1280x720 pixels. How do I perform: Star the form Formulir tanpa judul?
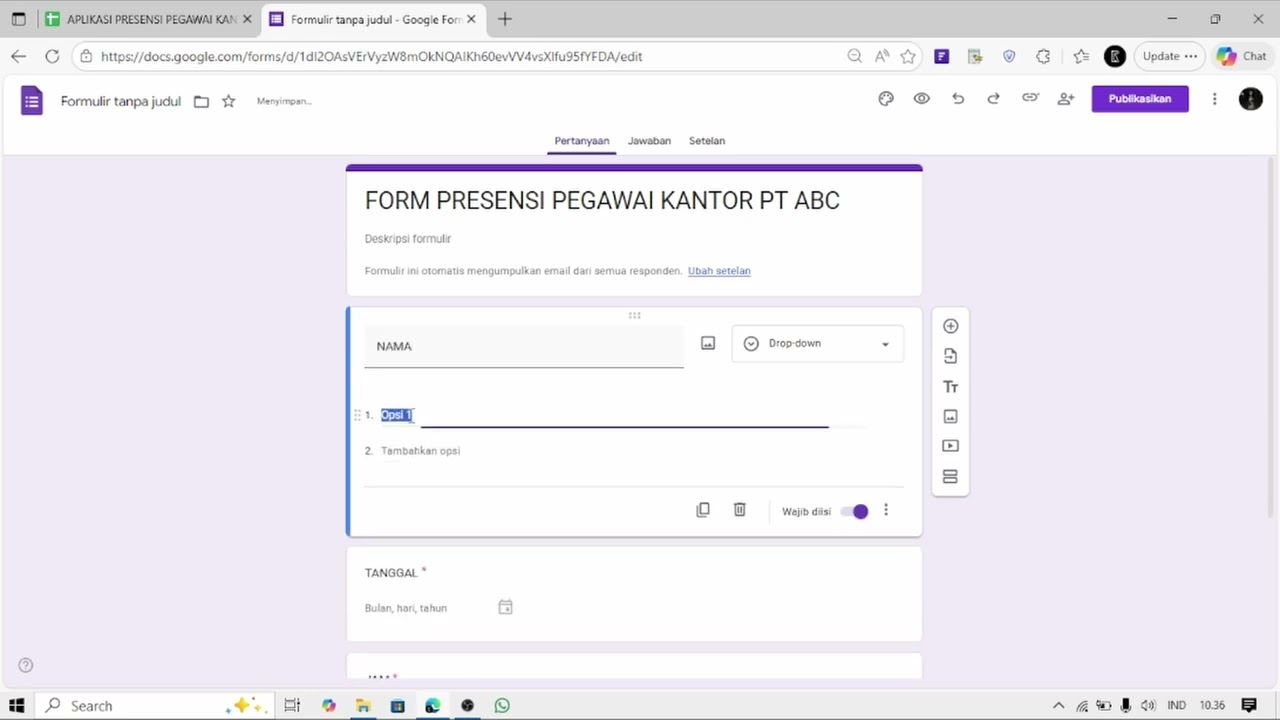(x=228, y=101)
